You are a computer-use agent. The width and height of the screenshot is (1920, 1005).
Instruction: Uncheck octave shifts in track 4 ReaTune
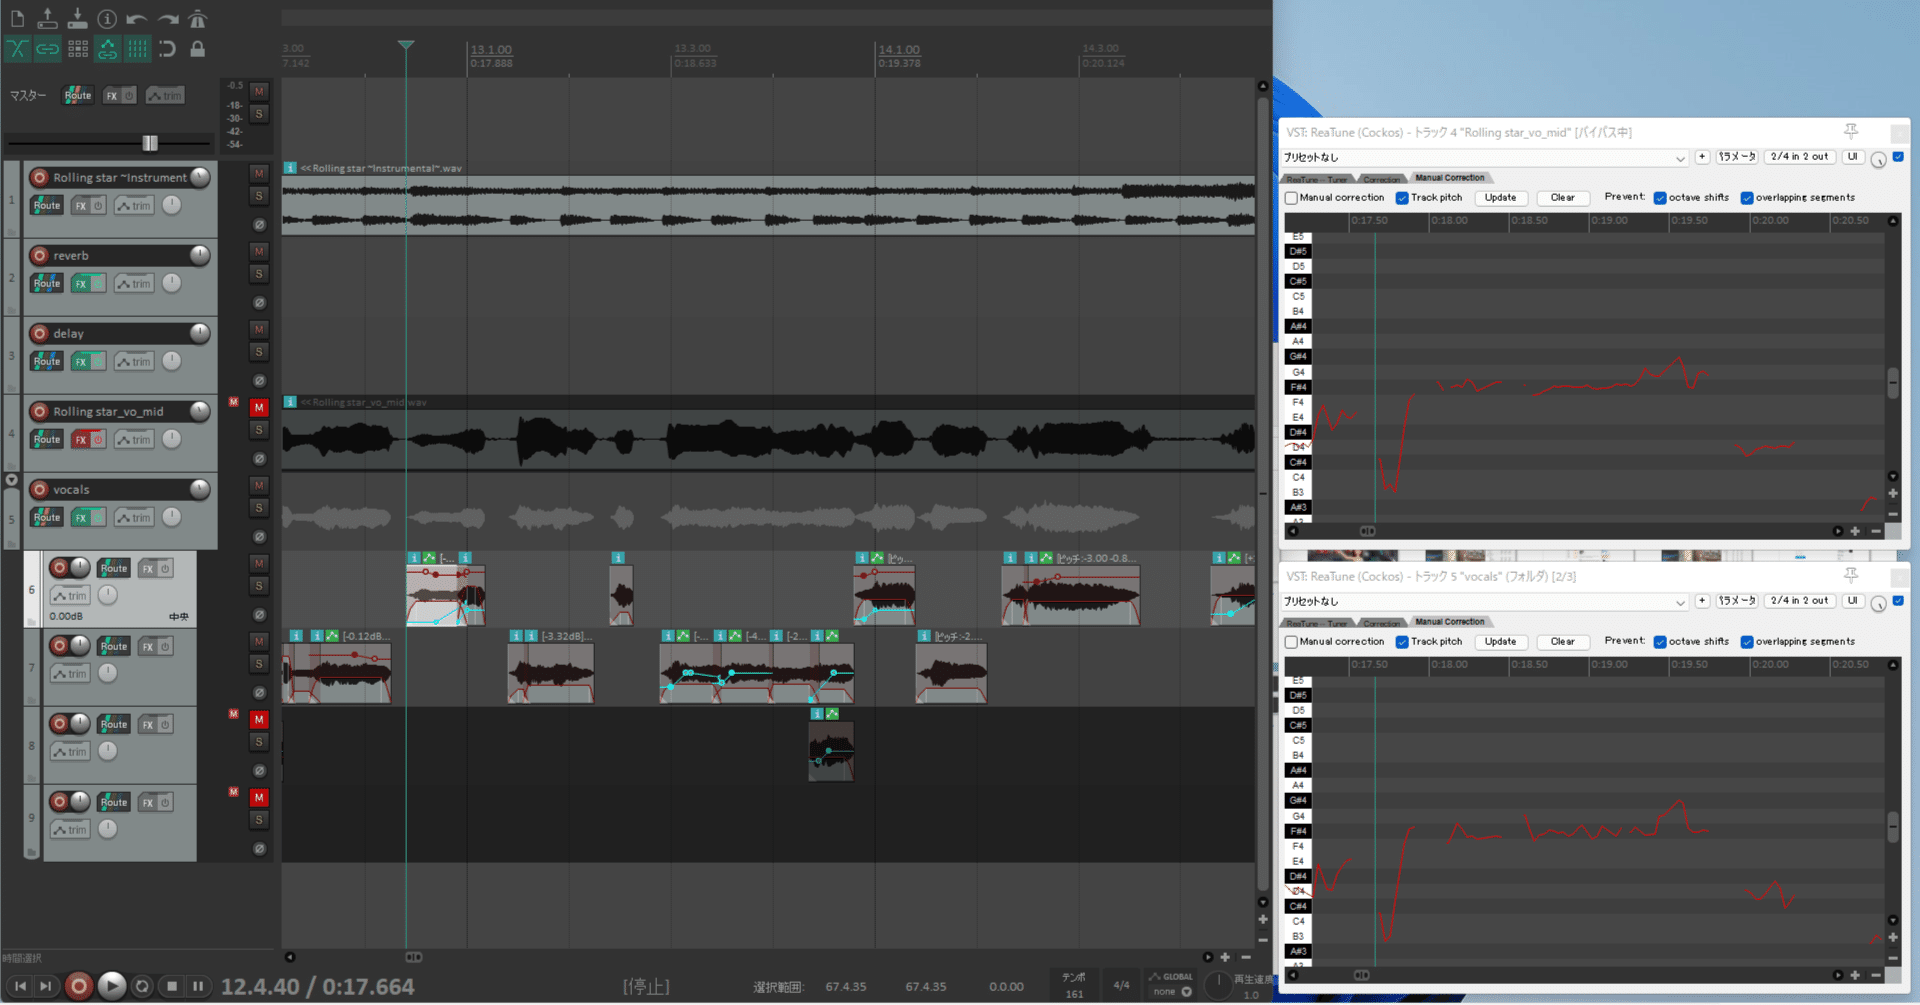click(1660, 198)
